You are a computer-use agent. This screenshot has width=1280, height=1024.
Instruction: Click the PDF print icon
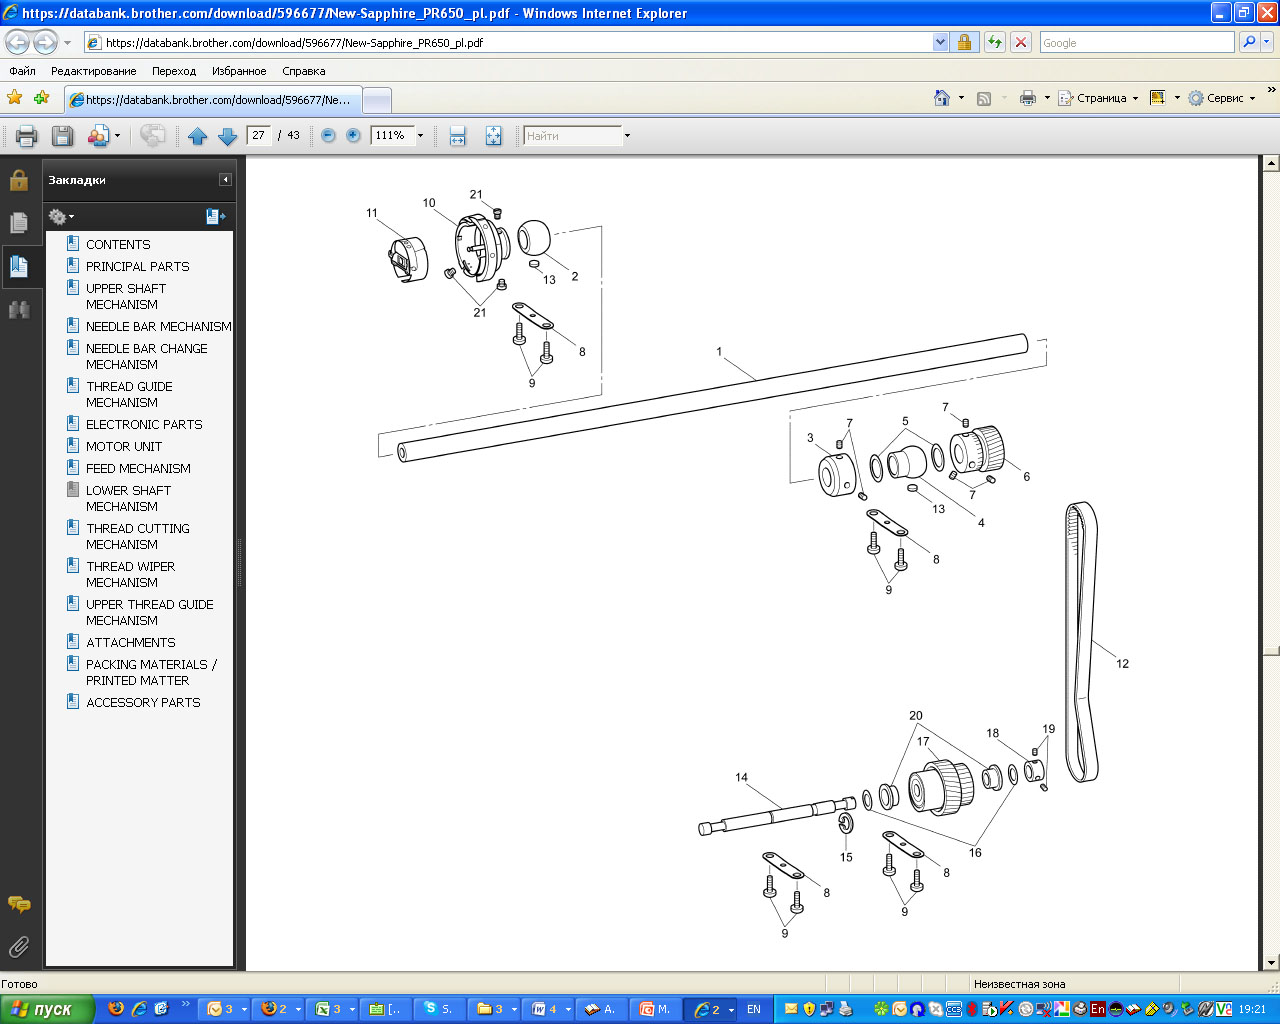pyautogui.click(x=27, y=136)
